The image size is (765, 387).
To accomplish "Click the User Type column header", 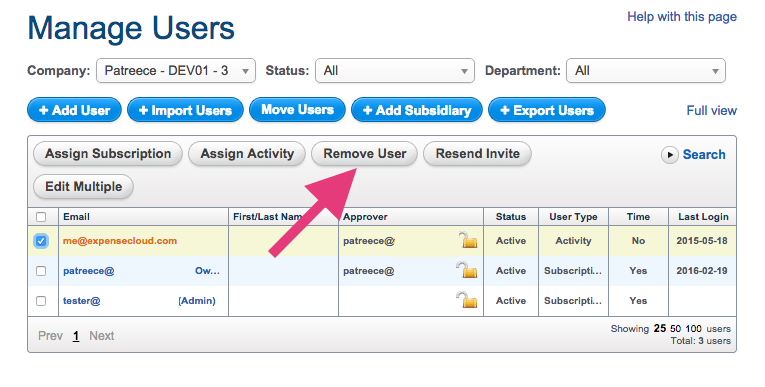I will [x=573, y=217].
